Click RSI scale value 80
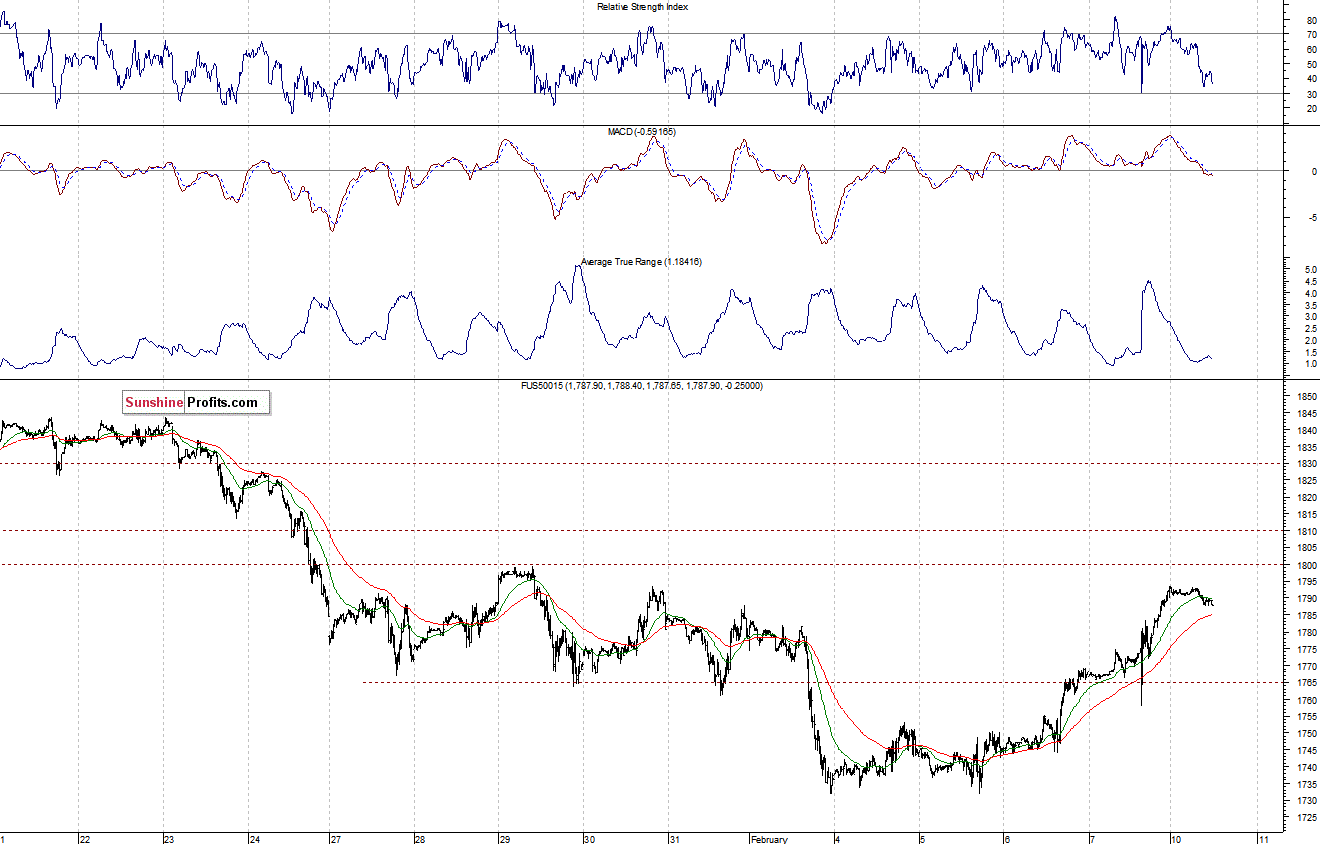Screen dimensions: 1320x844 tap(1311, 20)
